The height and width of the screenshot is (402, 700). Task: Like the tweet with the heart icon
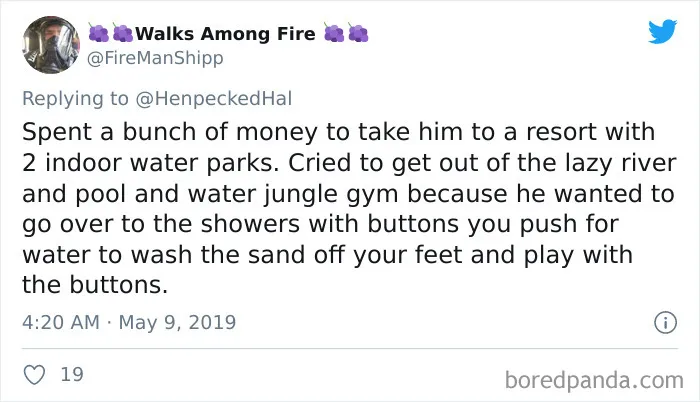pyautogui.click(x=34, y=375)
